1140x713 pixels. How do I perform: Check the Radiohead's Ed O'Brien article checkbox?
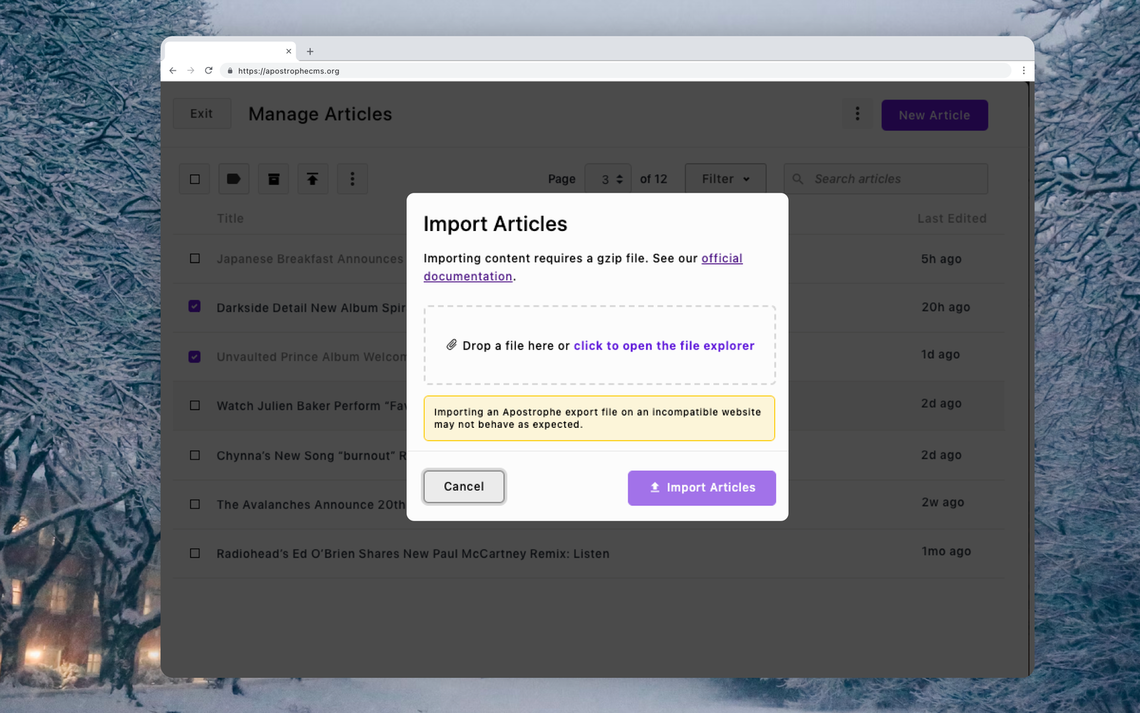pyautogui.click(x=195, y=553)
